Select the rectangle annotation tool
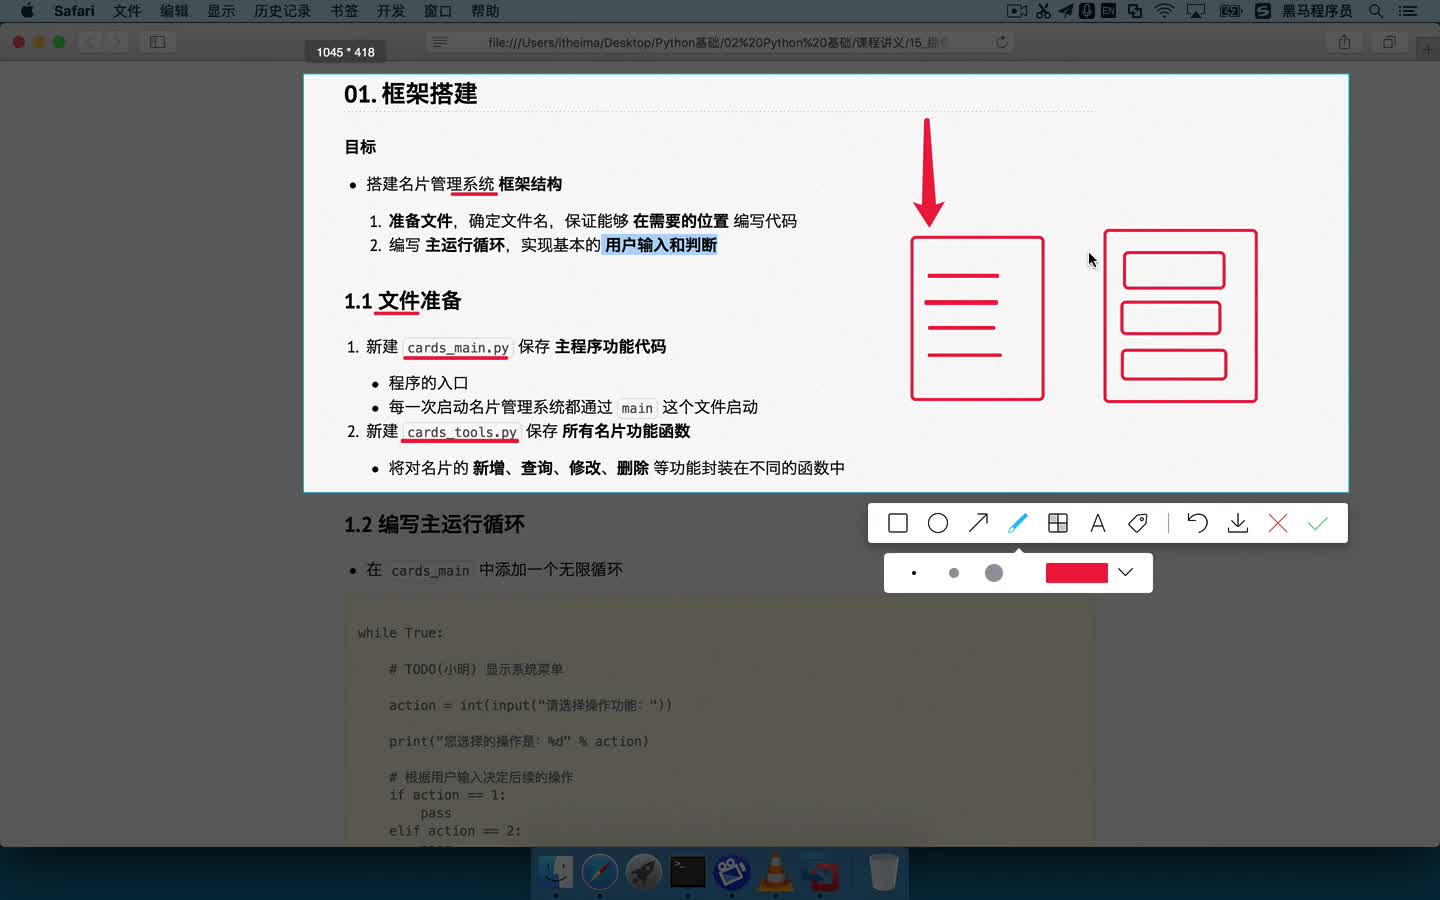Image resolution: width=1440 pixels, height=900 pixels. pyautogui.click(x=897, y=522)
